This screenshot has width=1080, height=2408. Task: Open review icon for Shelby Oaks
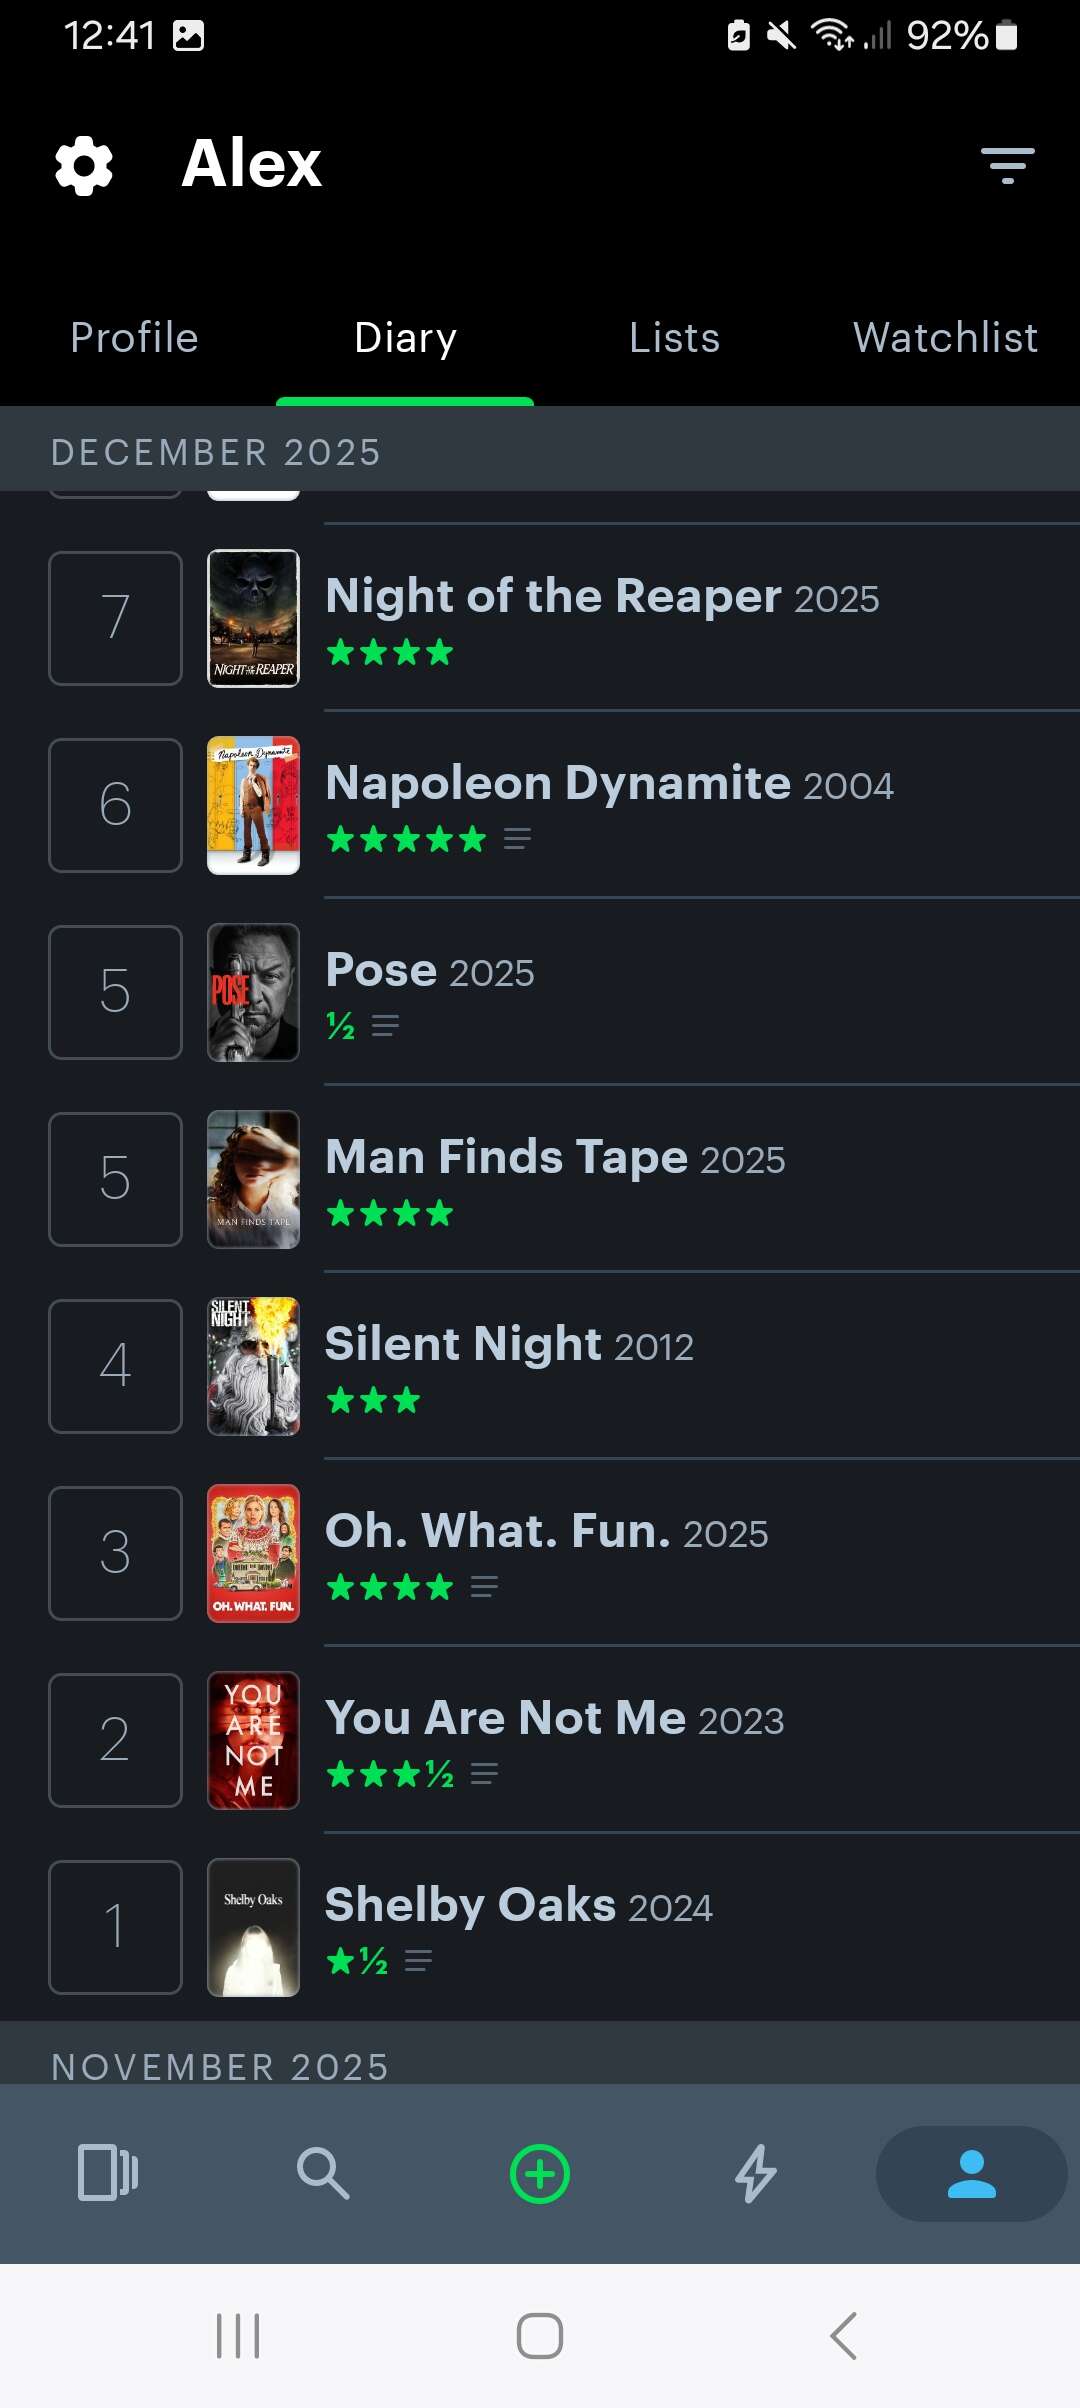coord(418,1961)
